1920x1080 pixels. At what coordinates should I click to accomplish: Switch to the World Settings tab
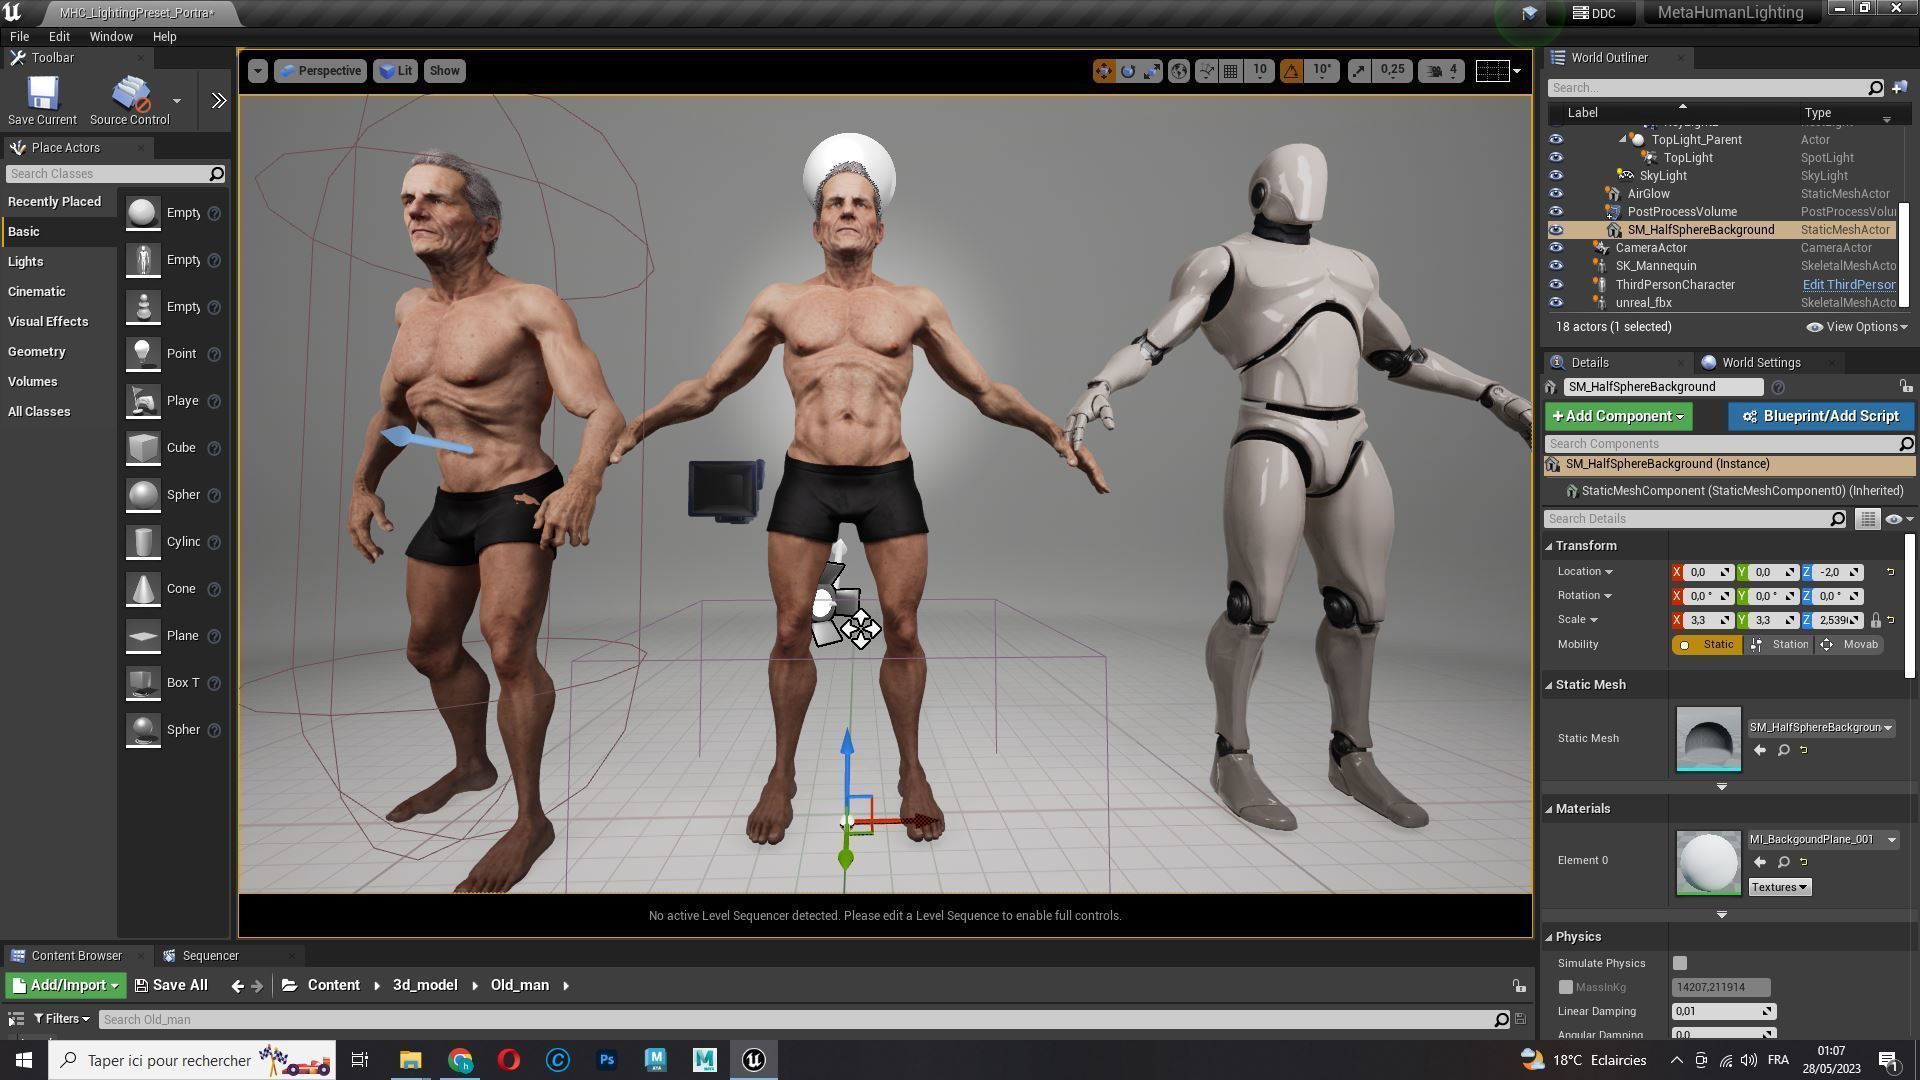tap(1760, 363)
